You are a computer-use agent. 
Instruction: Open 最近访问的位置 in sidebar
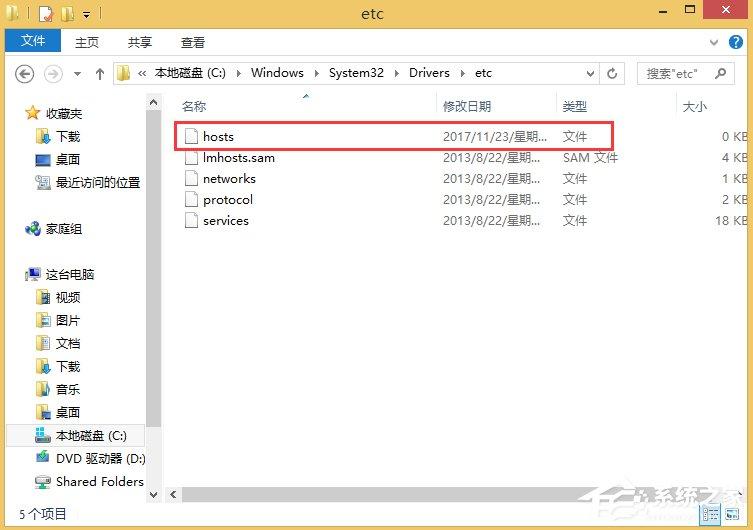pos(97,182)
